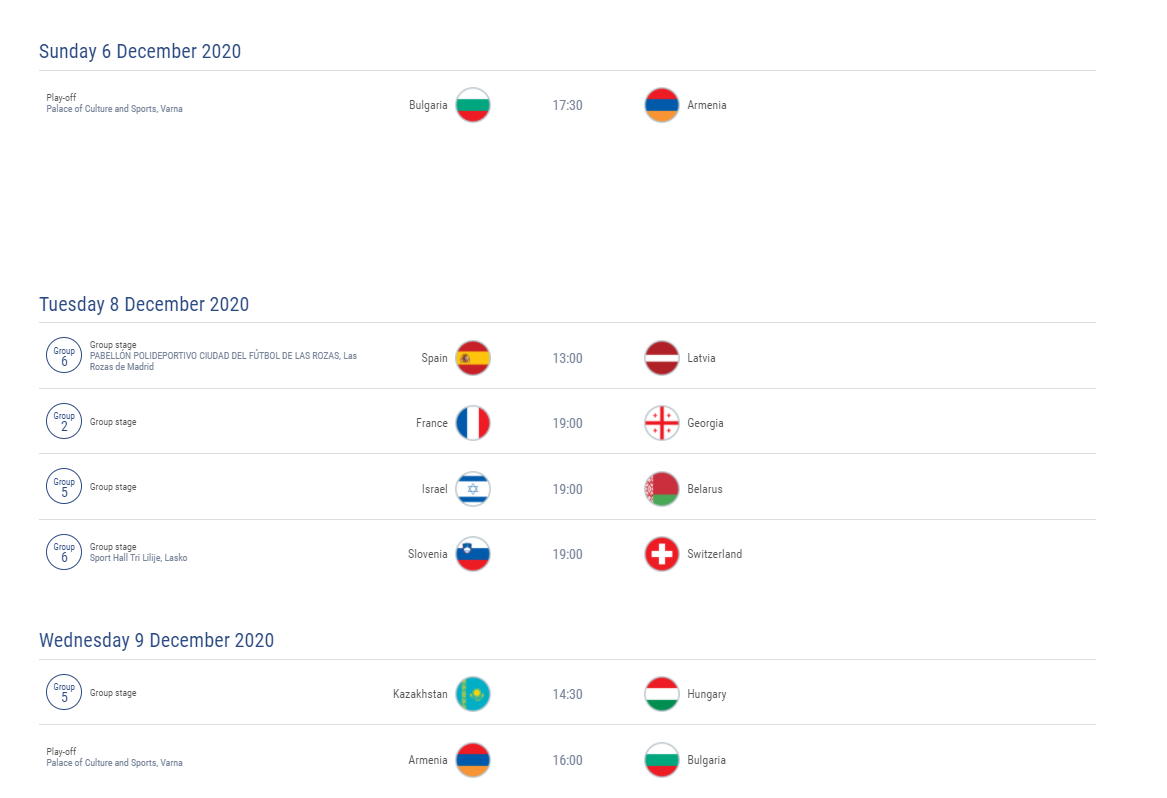Click the Switzerland team name

pos(714,554)
